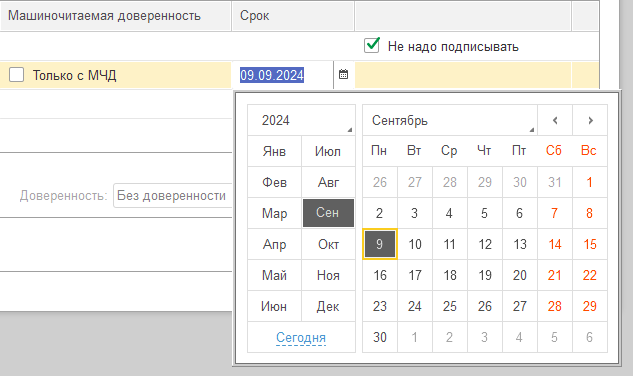The width and height of the screenshot is (633, 376).
Task: Go to next month with right arrow
Action: tap(590, 120)
